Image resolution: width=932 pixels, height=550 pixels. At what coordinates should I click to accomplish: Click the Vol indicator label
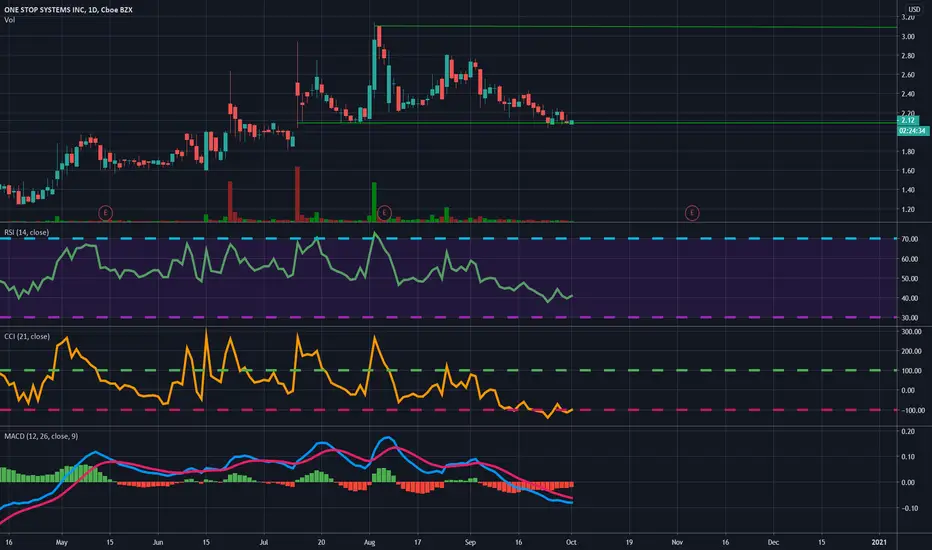(x=10, y=20)
